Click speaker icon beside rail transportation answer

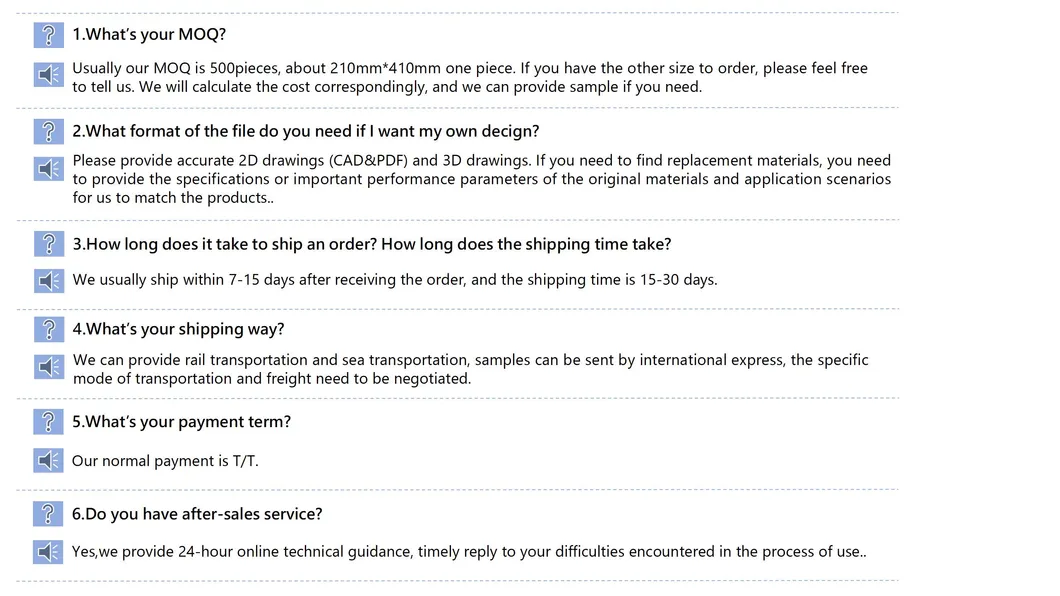(48, 367)
